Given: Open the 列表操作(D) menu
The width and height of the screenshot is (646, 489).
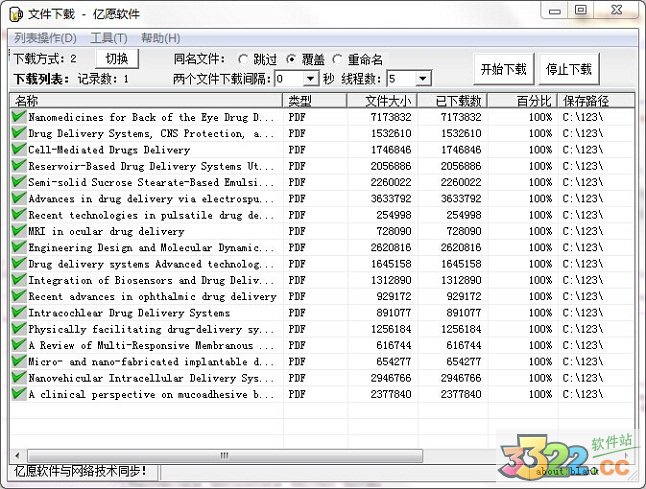Looking at the screenshot, I should (x=45, y=38).
